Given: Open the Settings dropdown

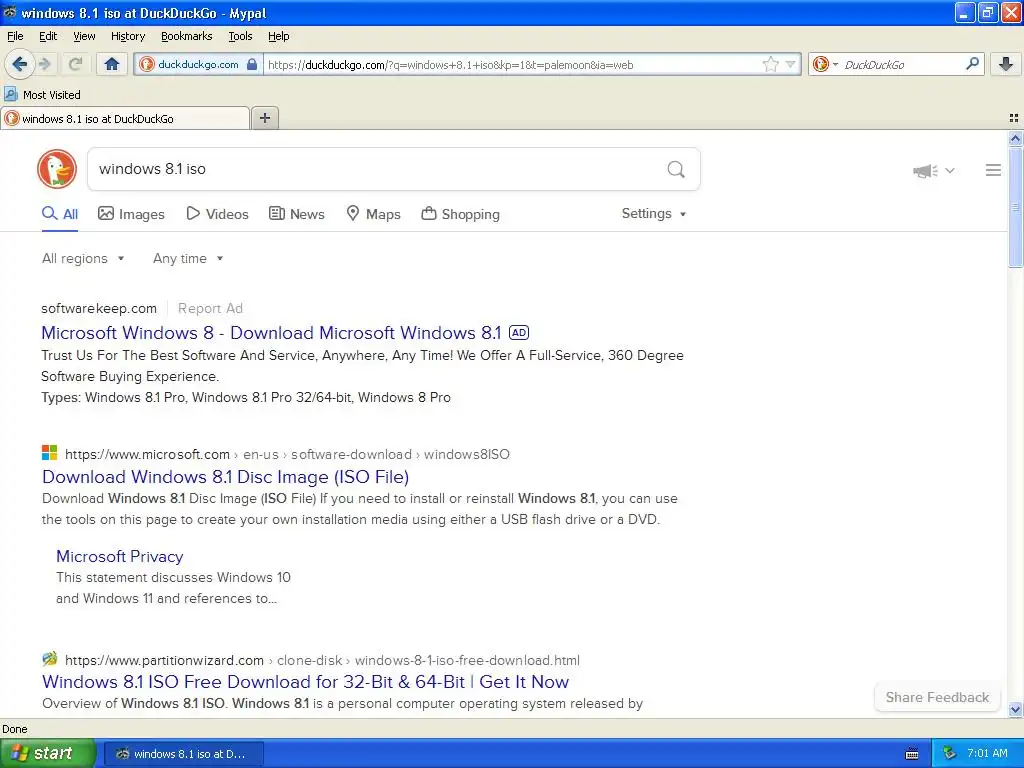Looking at the screenshot, I should [654, 214].
